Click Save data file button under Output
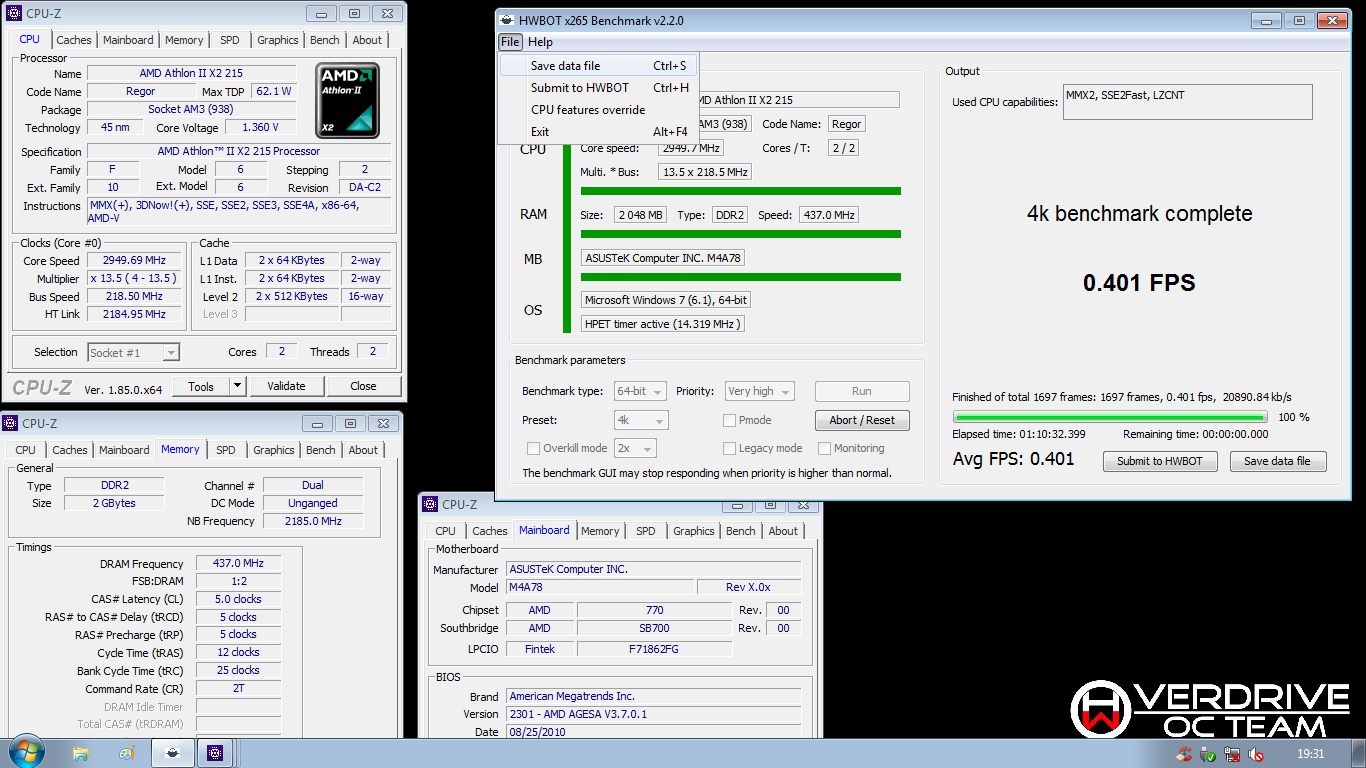Screen dimensions: 1366x768 click(1277, 461)
